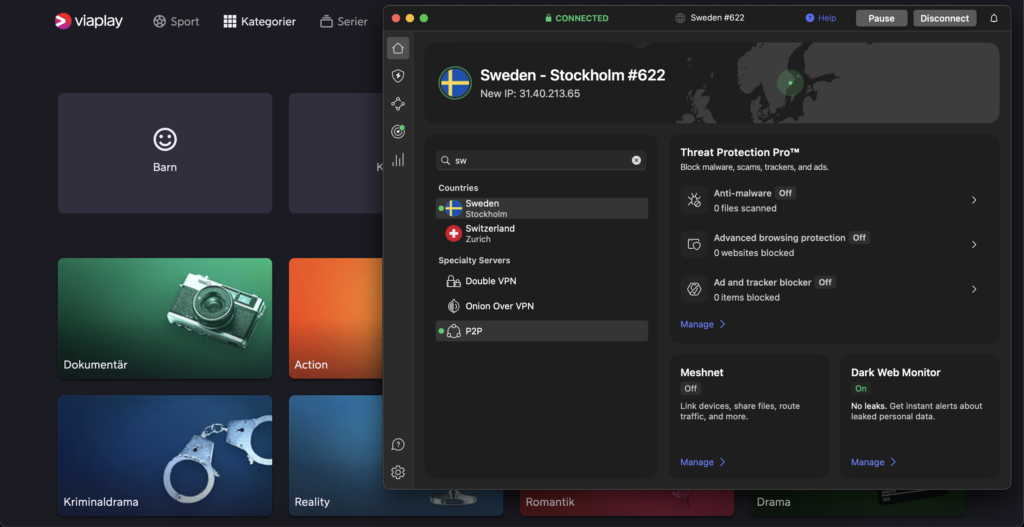The height and width of the screenshot is (527, 1024).
Task: Click the Anti-malware bug icon
Action: click(694, 200)
